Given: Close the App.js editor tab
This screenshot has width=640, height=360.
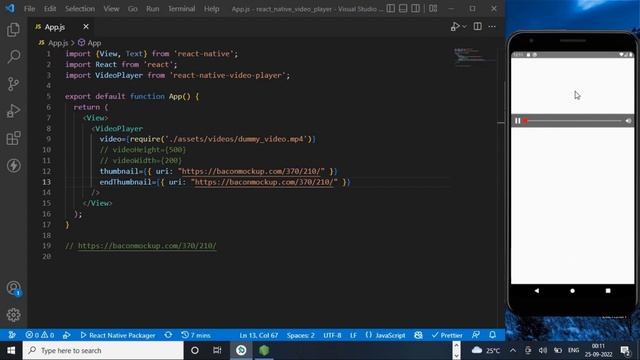Looking at the screenshot, I should (86, 27).
